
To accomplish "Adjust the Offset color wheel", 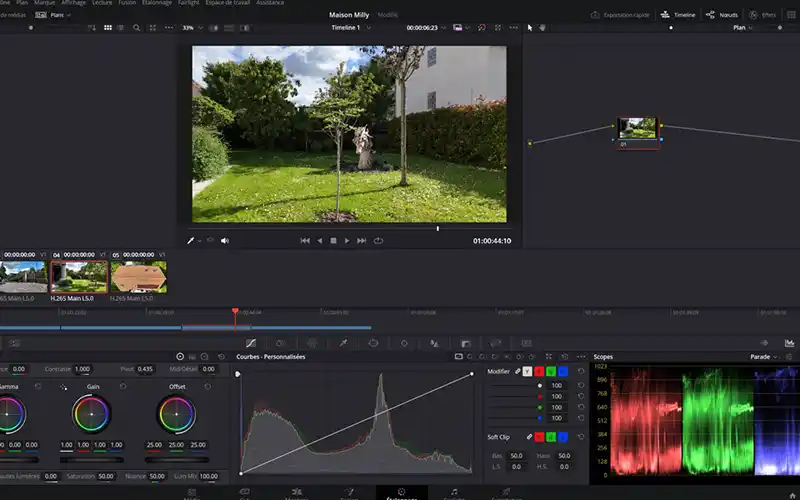I will point(176,414).
